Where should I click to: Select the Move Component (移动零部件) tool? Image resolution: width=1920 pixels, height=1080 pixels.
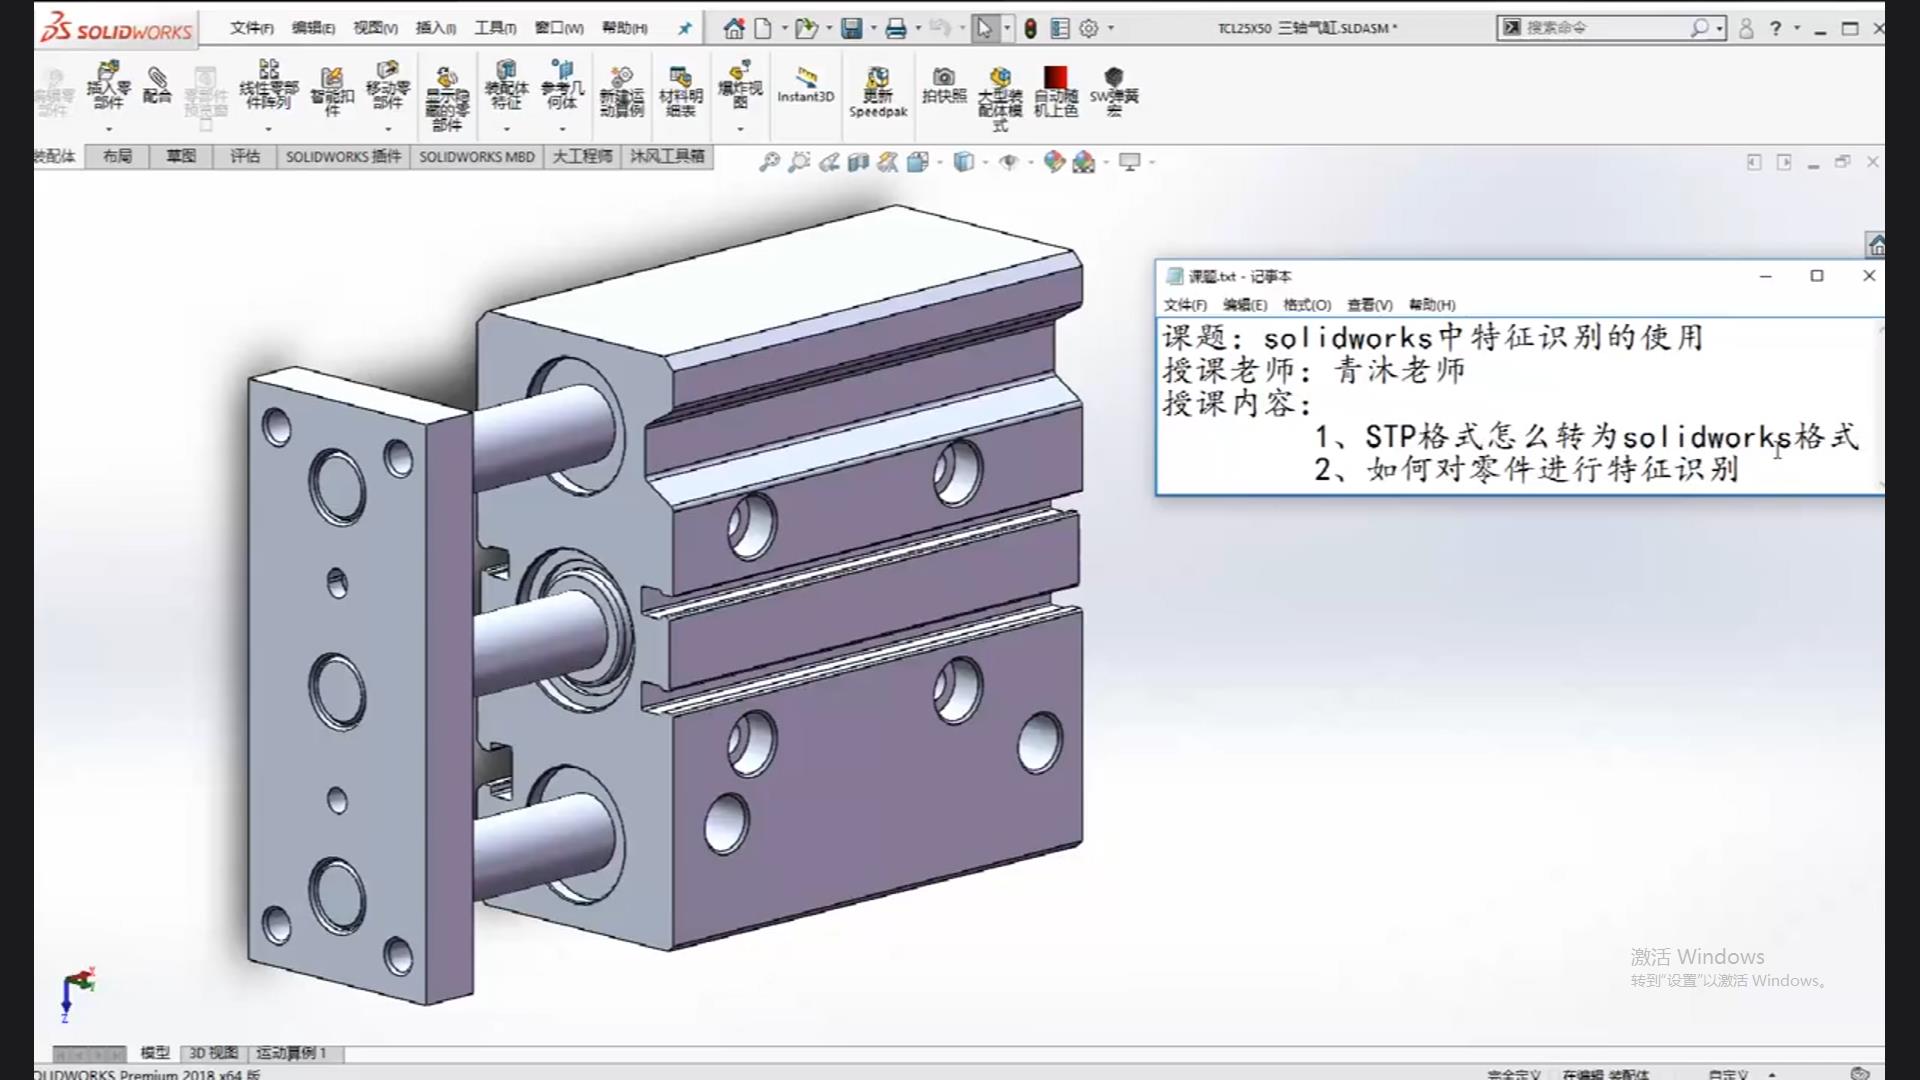[387, 84]
